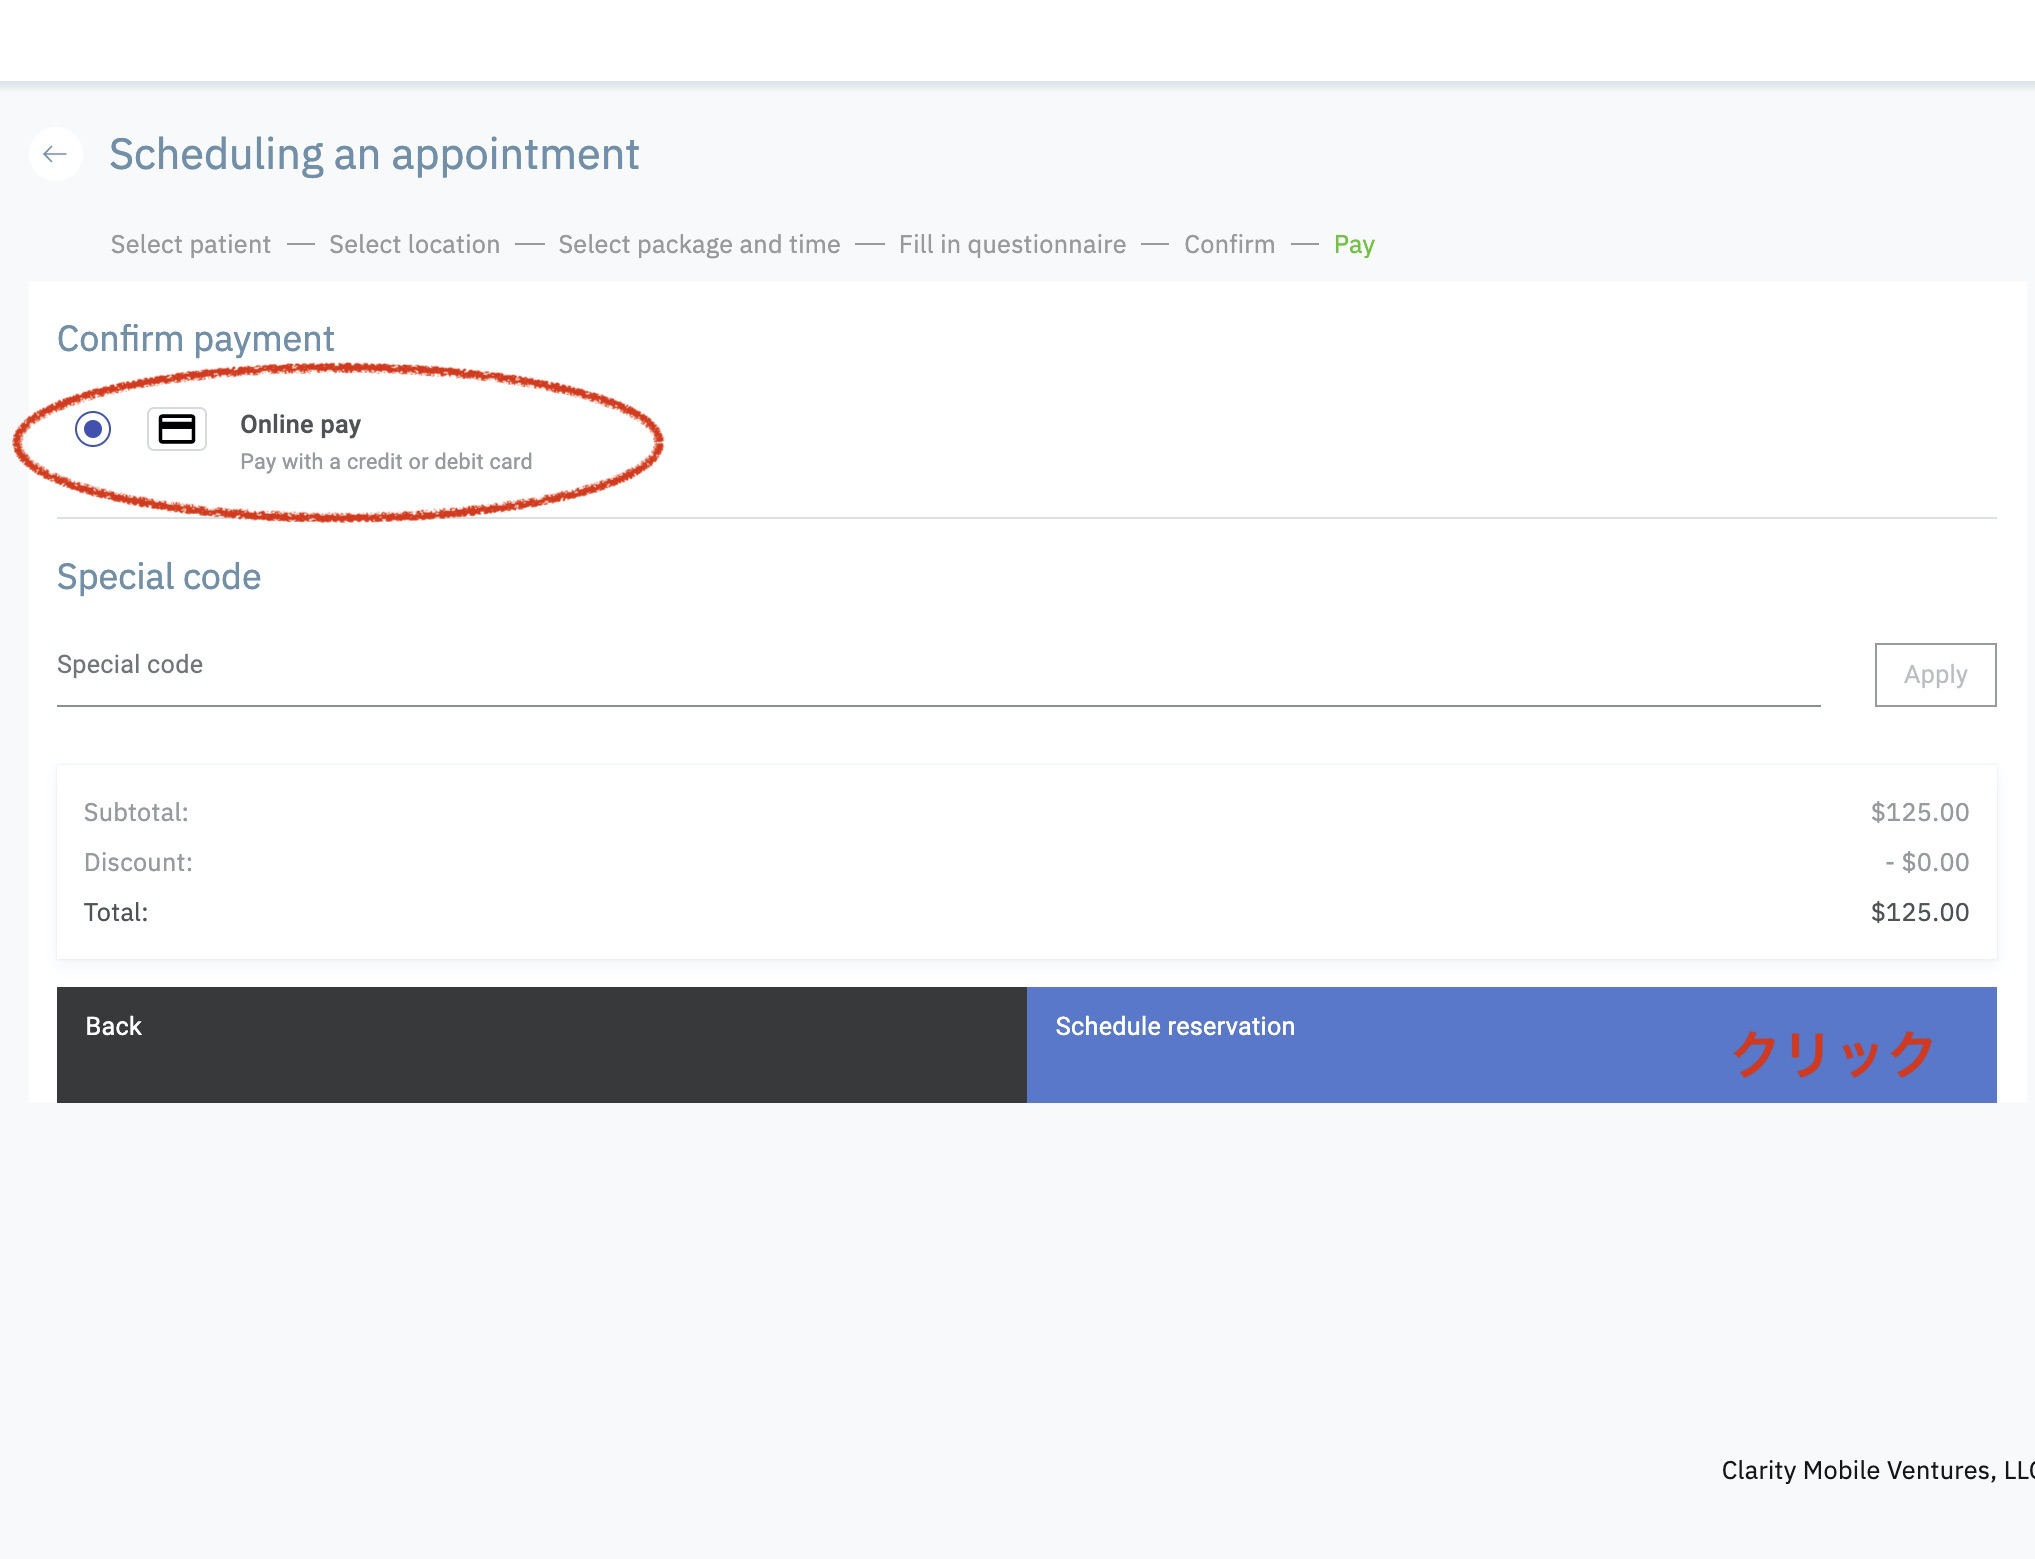Screen dimensions: 2035x1559
Task: Open the Select package and time step
Action: tap(699, 245)
